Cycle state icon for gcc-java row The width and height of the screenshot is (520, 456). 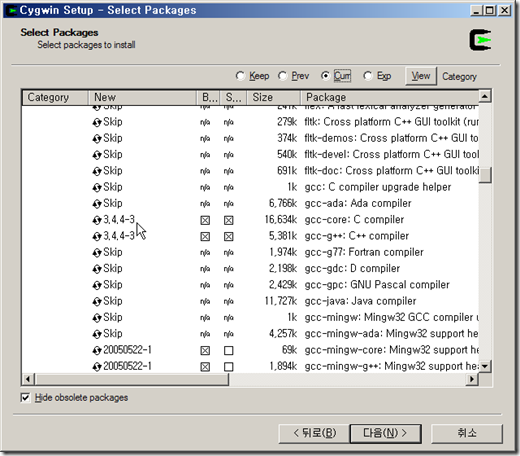point(97,302)
